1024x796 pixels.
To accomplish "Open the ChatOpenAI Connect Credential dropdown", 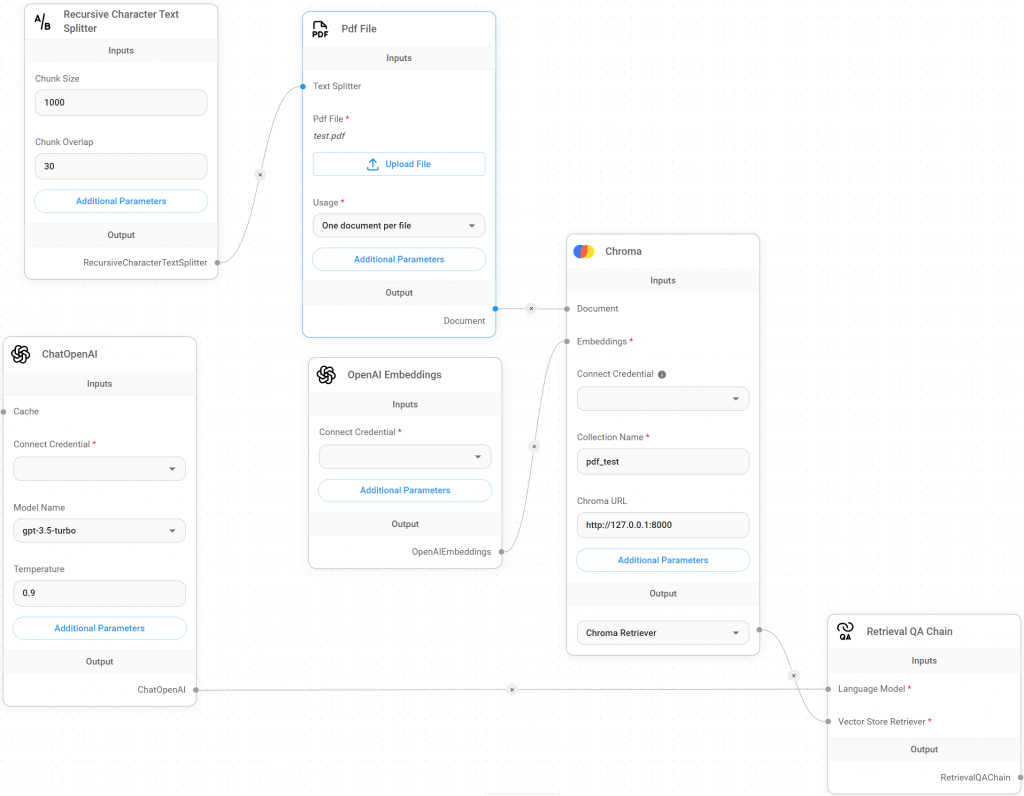I will coord(99,469).
